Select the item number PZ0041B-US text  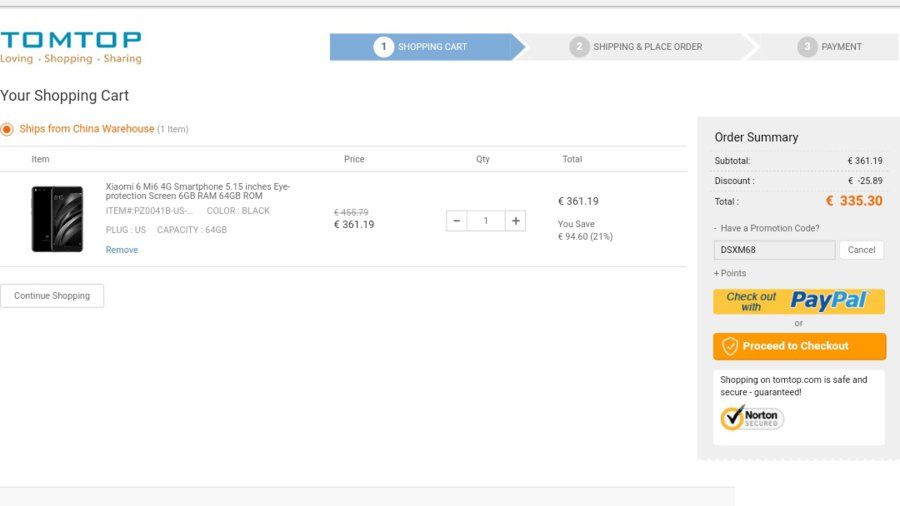pyautogui.click(x=150, y=211)
